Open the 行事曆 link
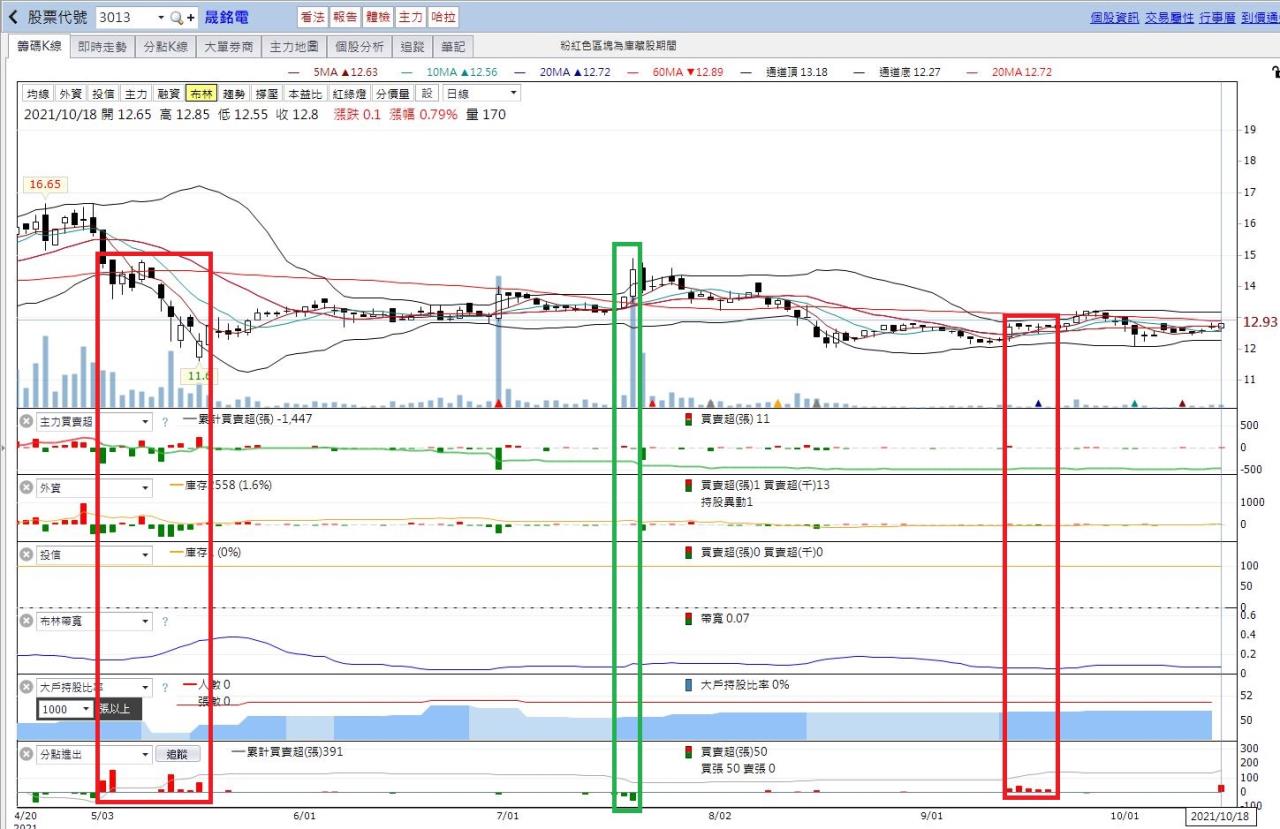1280x829 pixels. coord(1216,18)
